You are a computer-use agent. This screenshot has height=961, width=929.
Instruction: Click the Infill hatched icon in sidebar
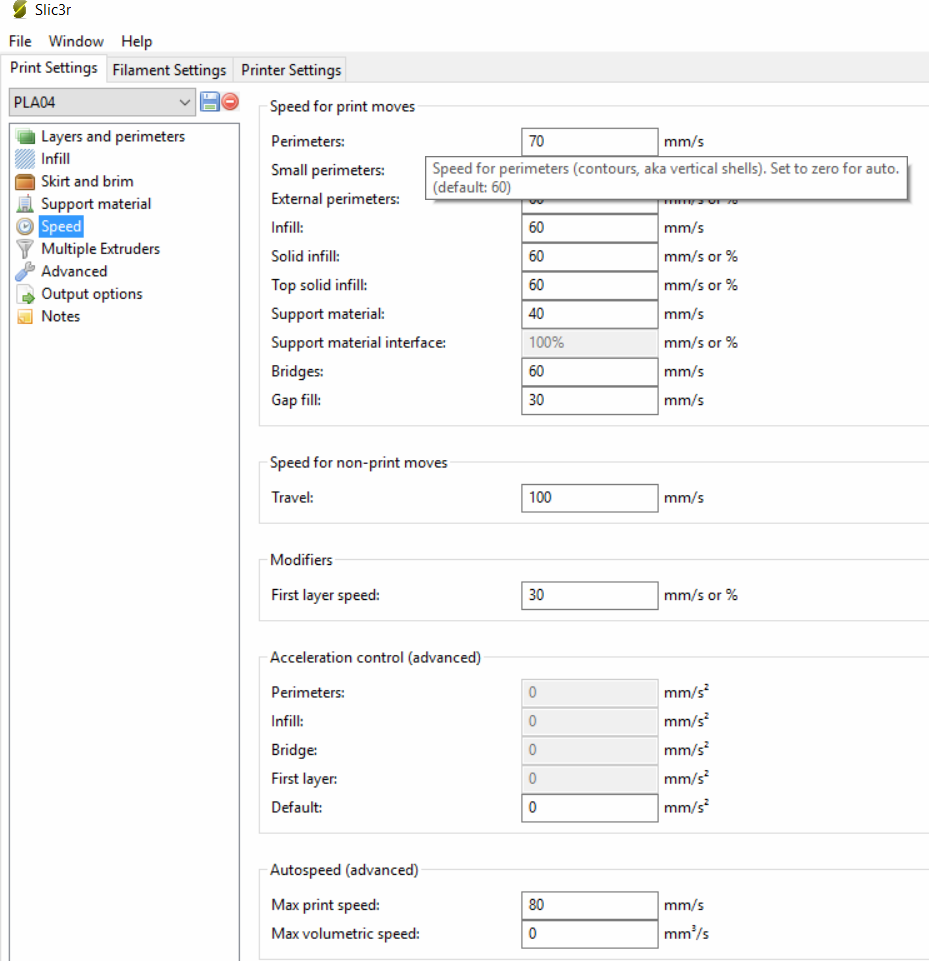click(25, 159)
